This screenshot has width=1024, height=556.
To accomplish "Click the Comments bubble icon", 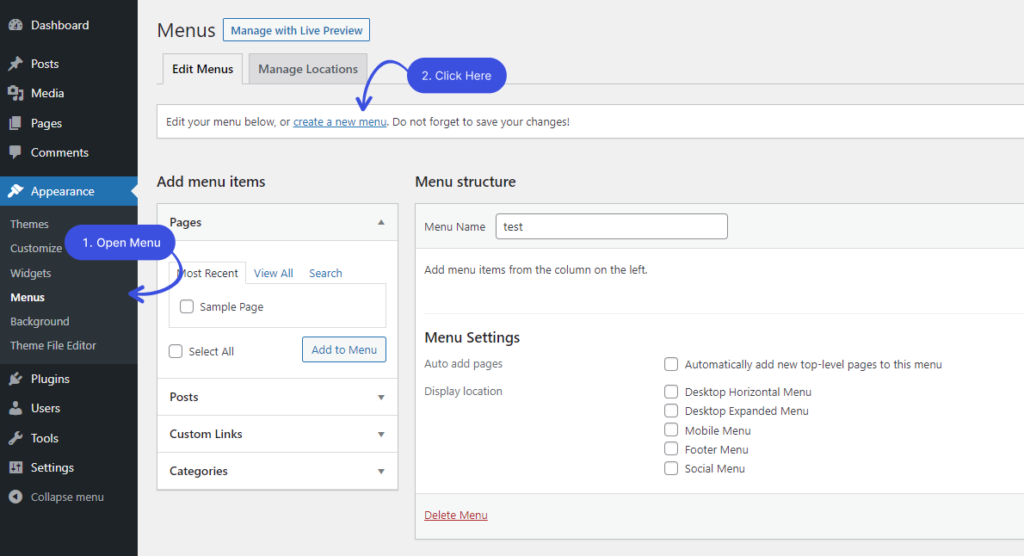I will point(16,152).
